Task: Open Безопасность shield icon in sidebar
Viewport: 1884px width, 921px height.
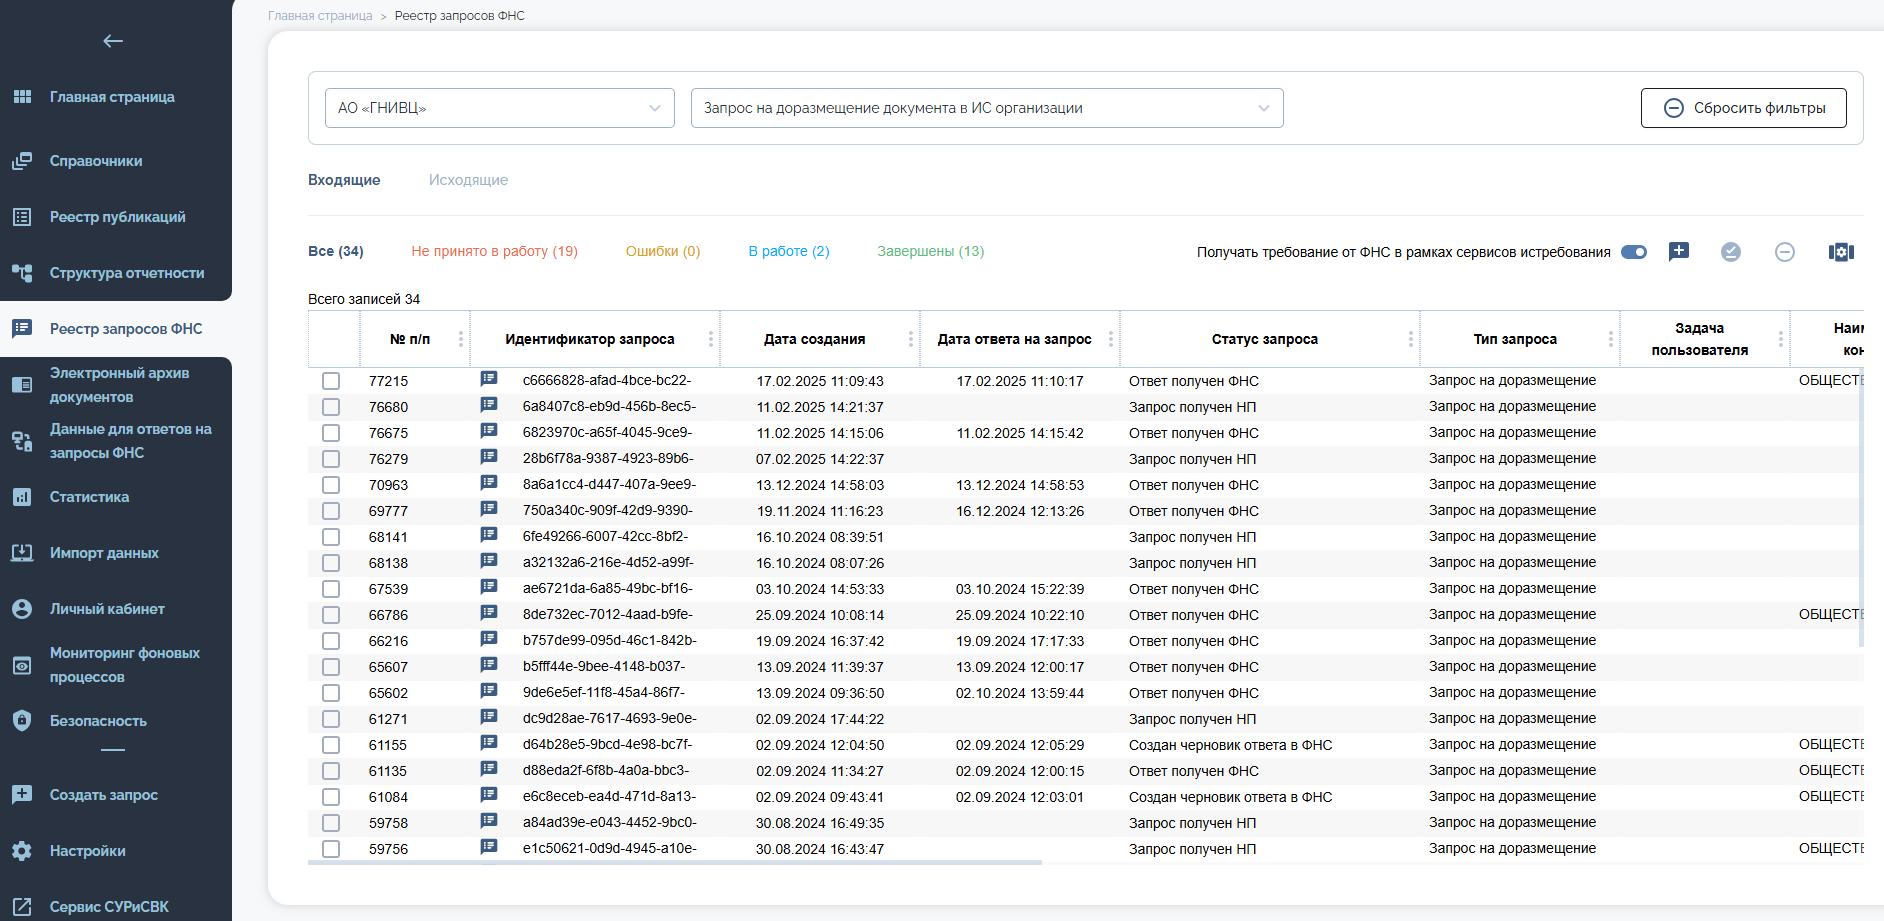Action: point(22,721)
